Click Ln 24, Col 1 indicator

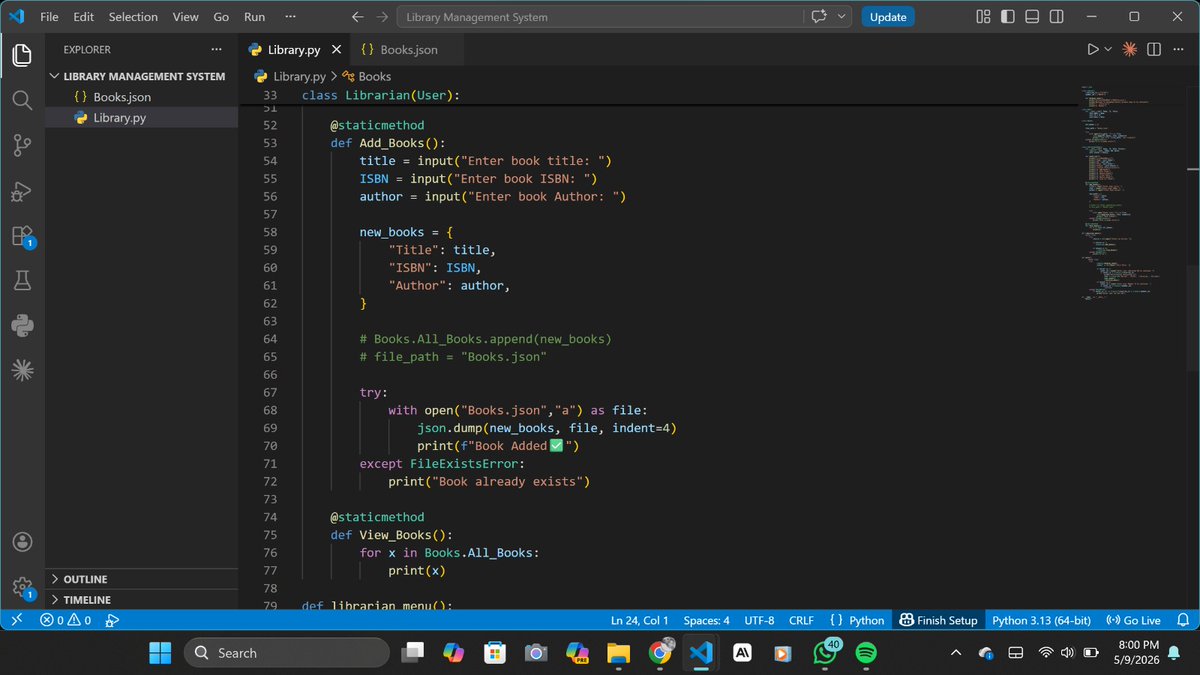pyautogui.click(x=639, y=620)
